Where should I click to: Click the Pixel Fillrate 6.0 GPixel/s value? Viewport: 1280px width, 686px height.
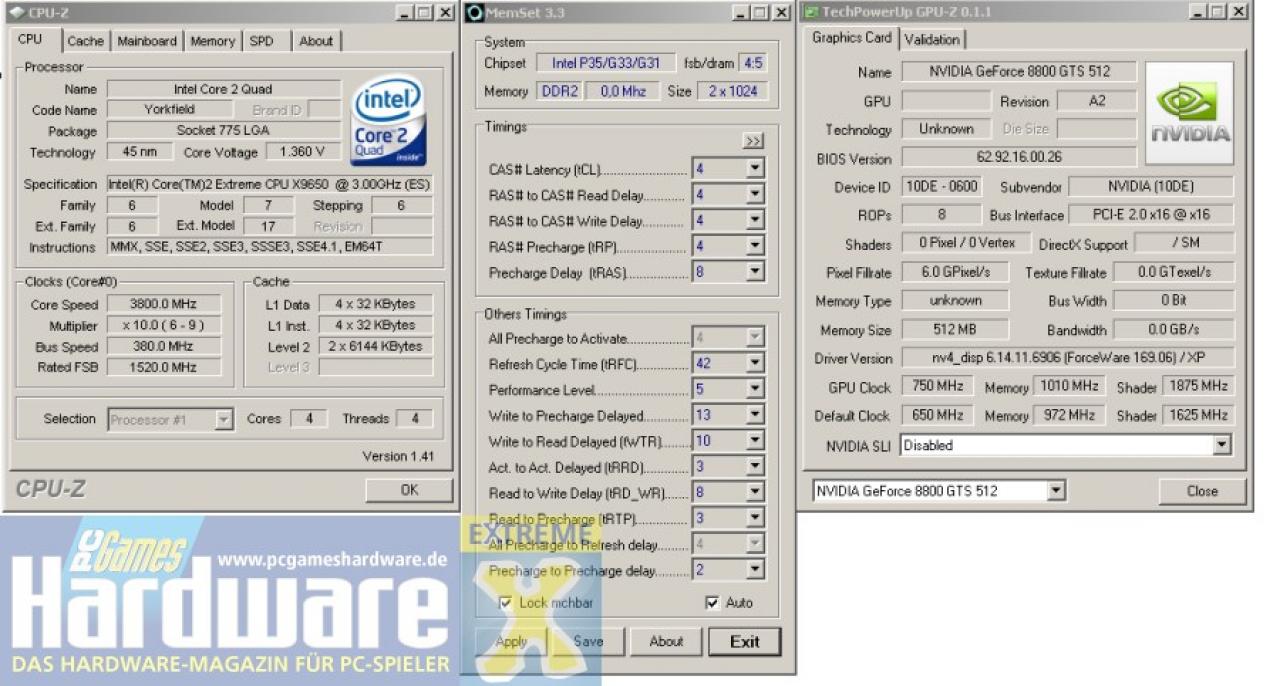[x=954, y=272]
